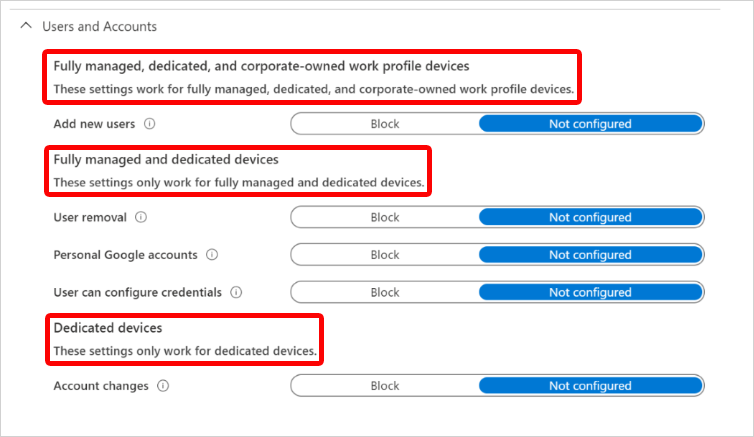Block Account changes on dedicated devices

385,386
